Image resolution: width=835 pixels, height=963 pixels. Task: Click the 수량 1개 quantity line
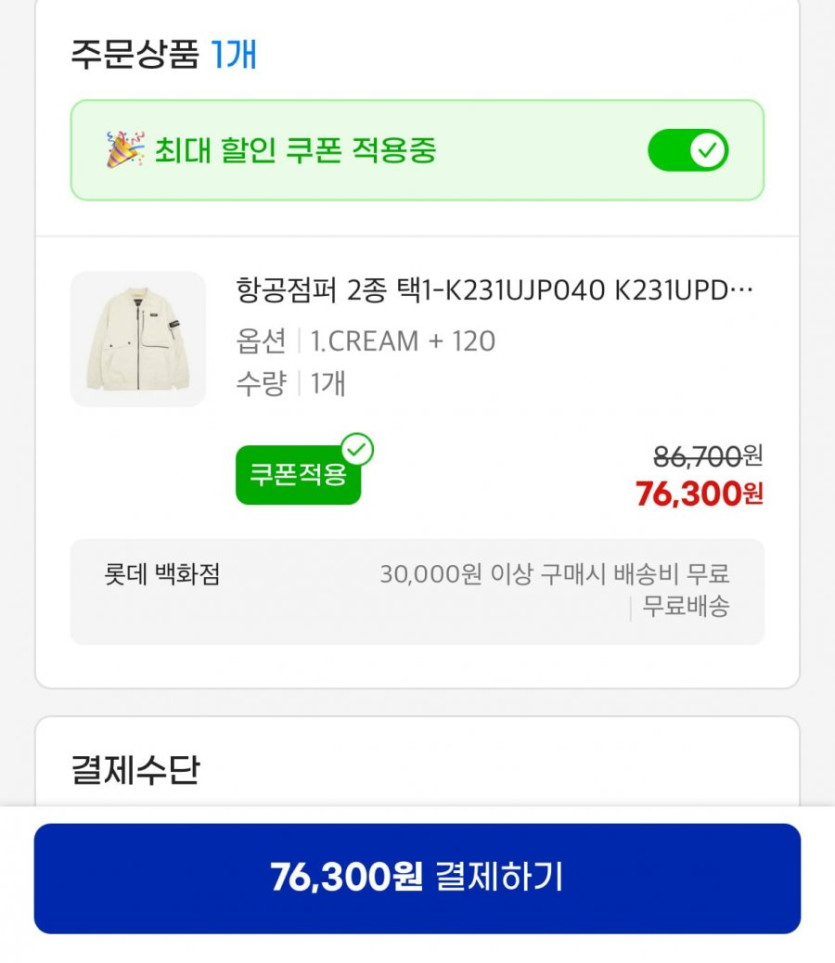290,383
